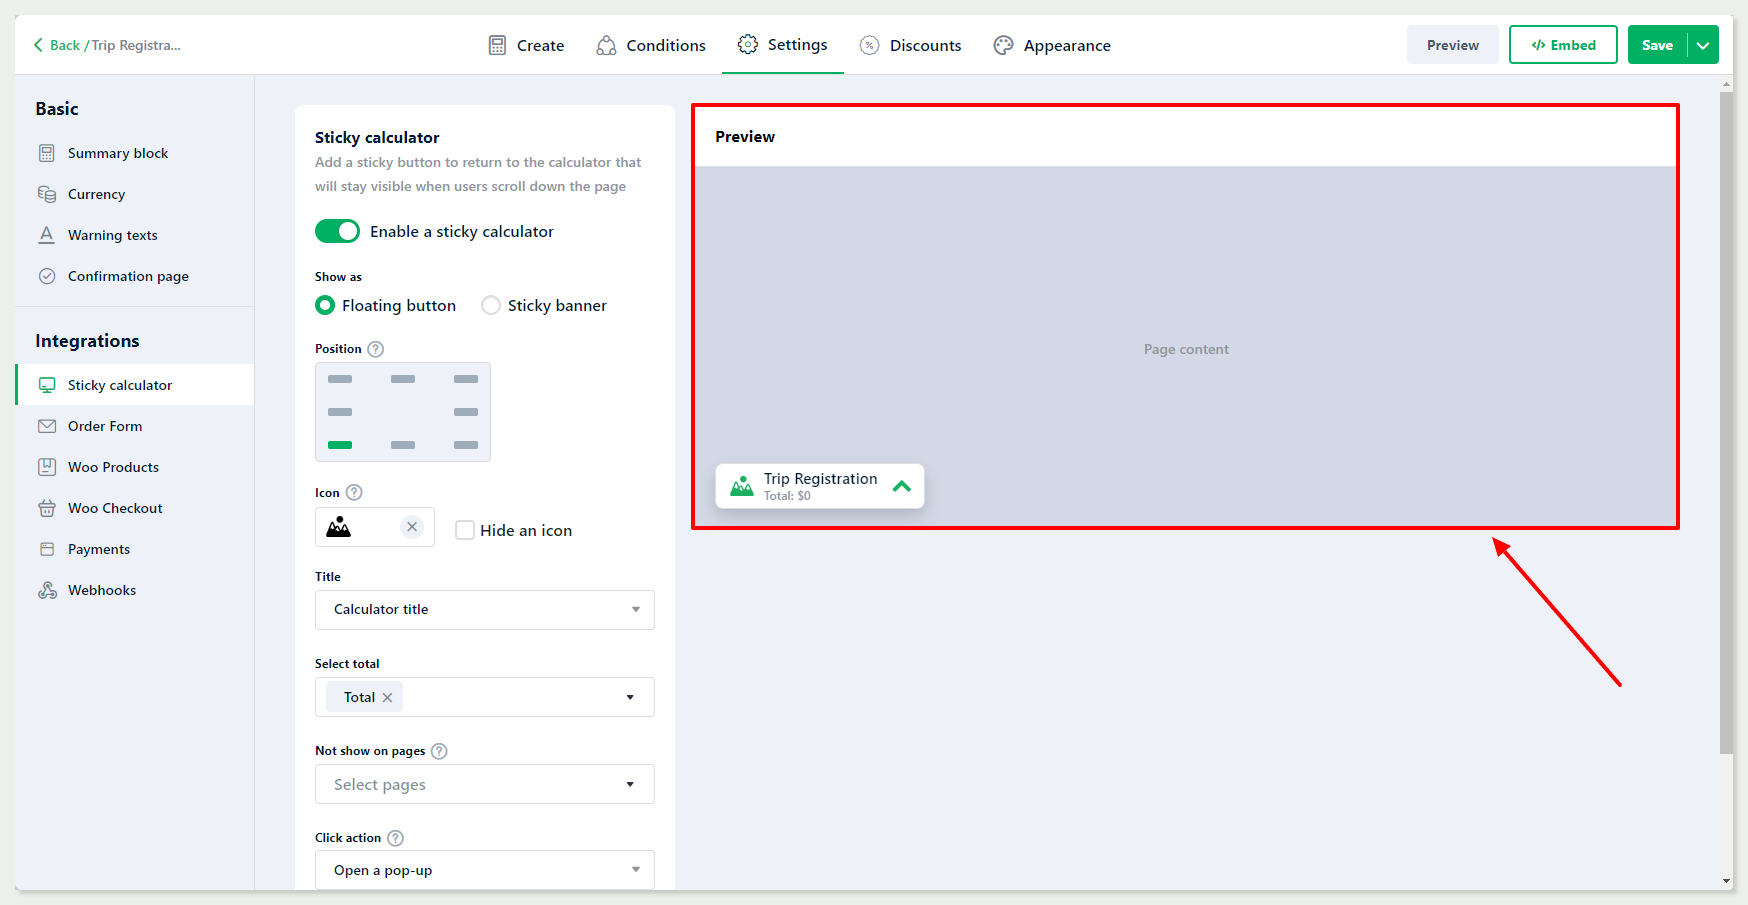Open the Click action pop-up dropdown
Image resolution: width=1748 pixels, height=905 pixels.
tap(484, 870)
